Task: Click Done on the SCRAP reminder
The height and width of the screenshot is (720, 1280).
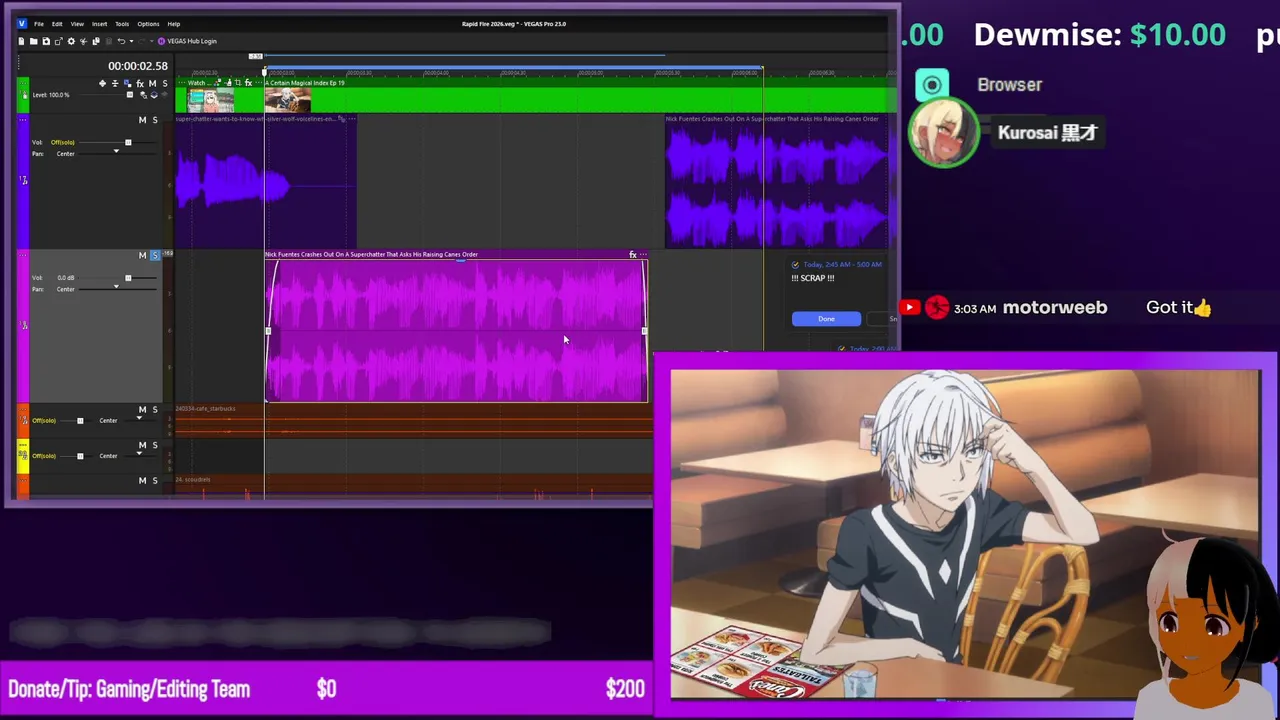Action: coord(826,319)
